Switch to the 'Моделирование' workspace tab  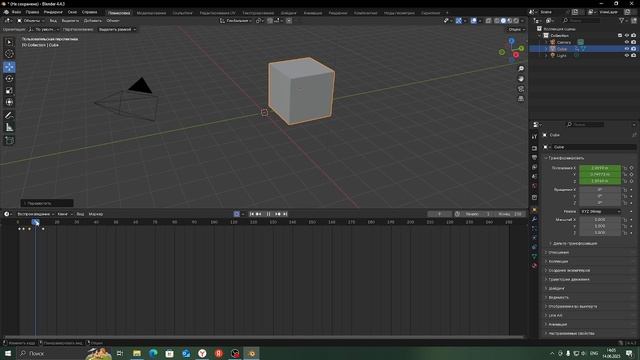point(151,13)
